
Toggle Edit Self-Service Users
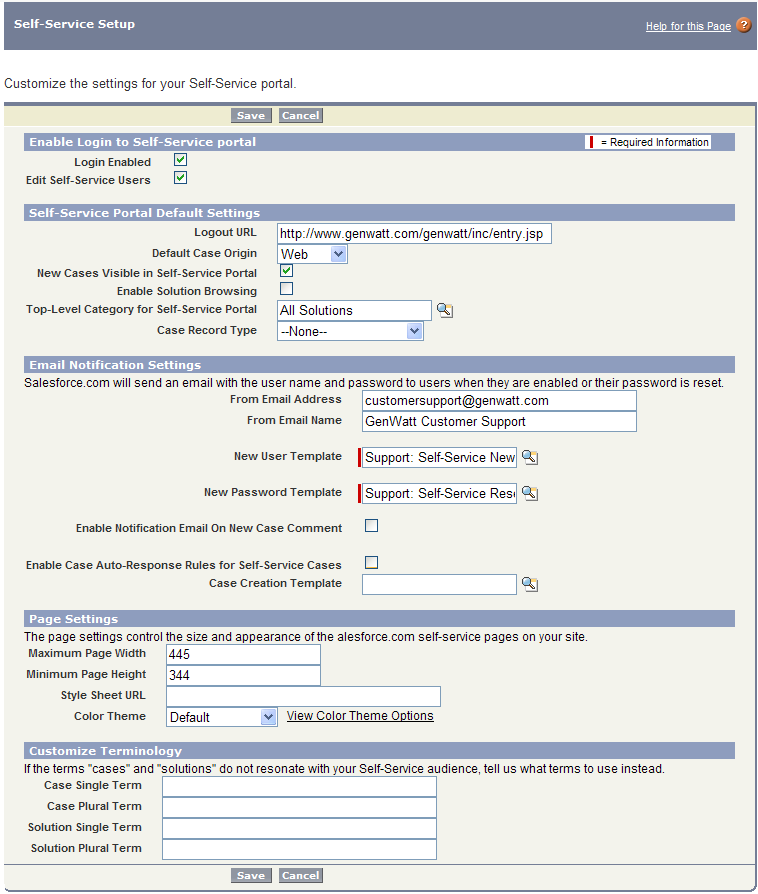[181, 177]
